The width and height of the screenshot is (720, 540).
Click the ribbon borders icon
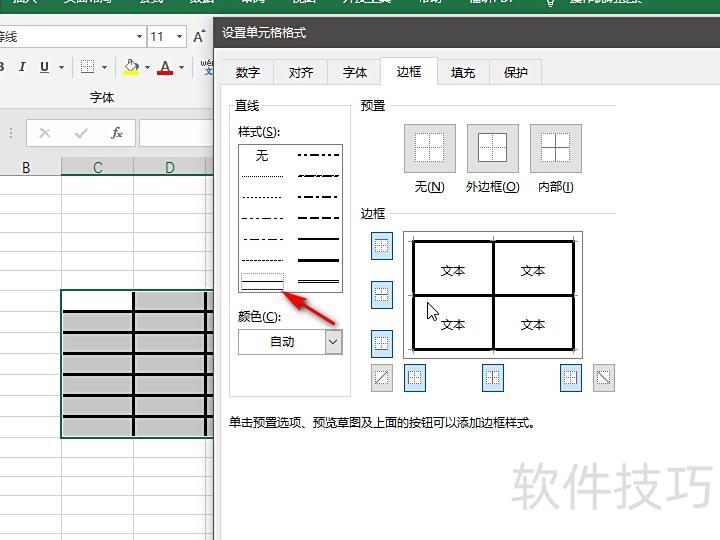tap(87, 67)
